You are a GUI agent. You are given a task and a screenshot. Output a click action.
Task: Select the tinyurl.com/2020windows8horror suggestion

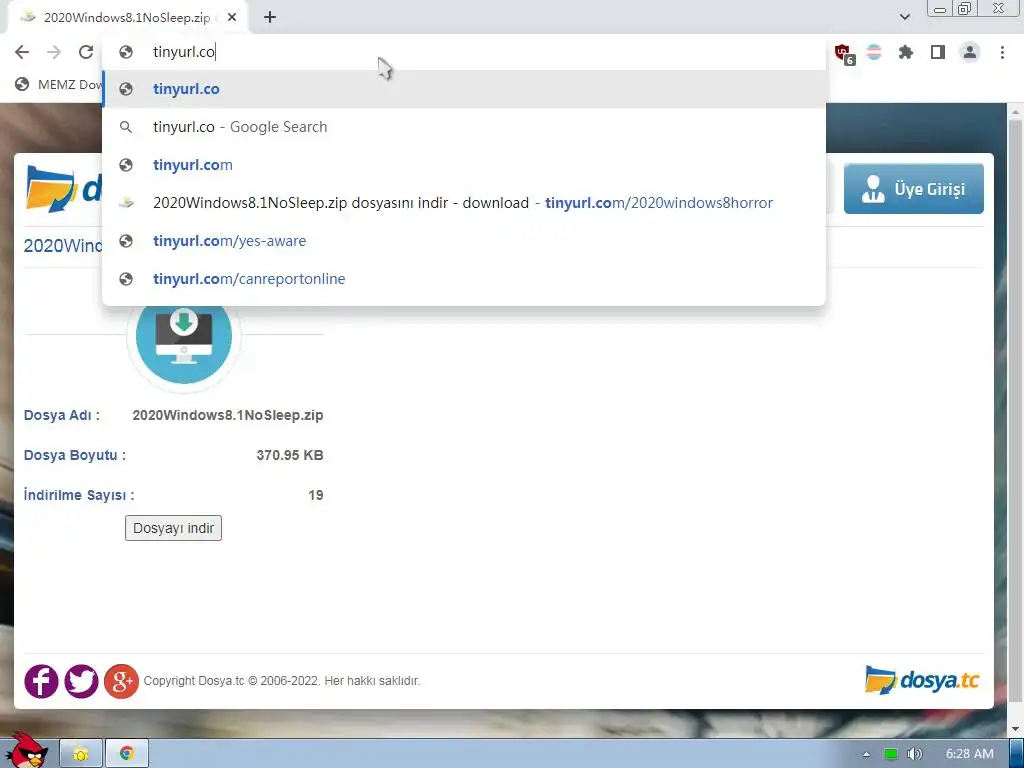(x=464, y=202)
